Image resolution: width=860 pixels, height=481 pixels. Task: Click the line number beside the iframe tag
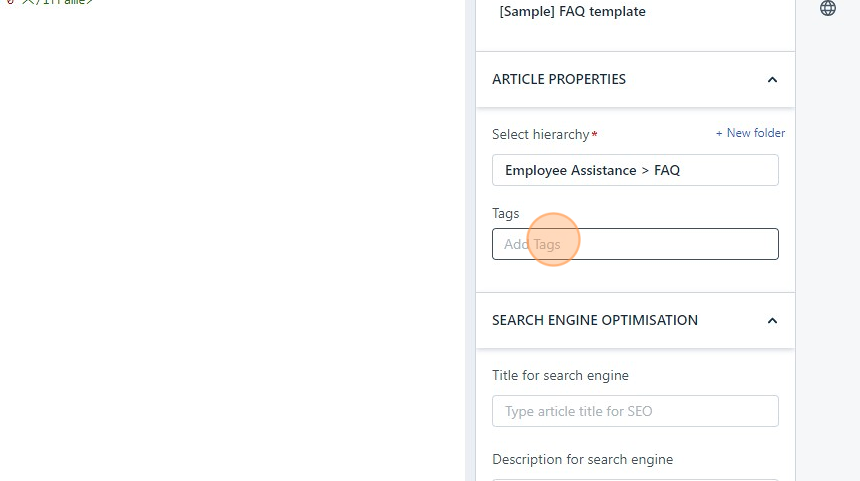coord(8,2)
